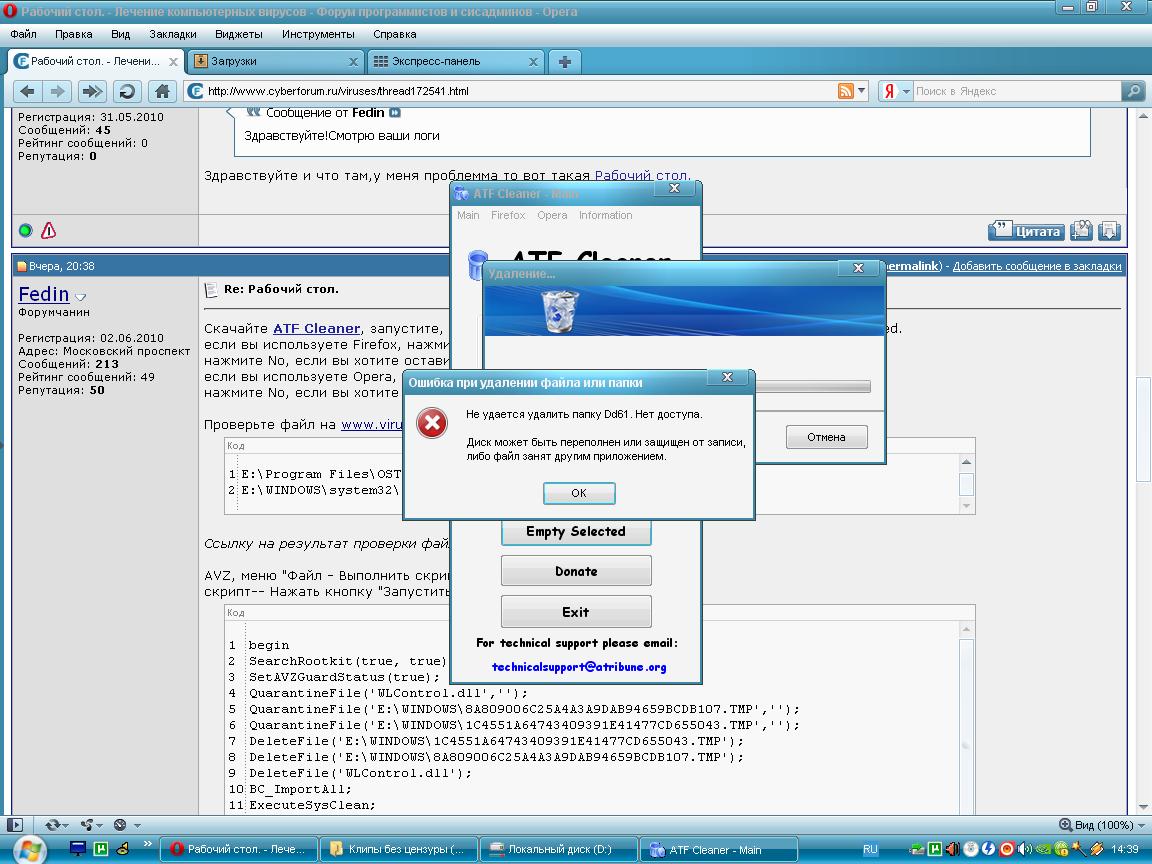Toggle Opera panel button in status bar

pos(15,825)
